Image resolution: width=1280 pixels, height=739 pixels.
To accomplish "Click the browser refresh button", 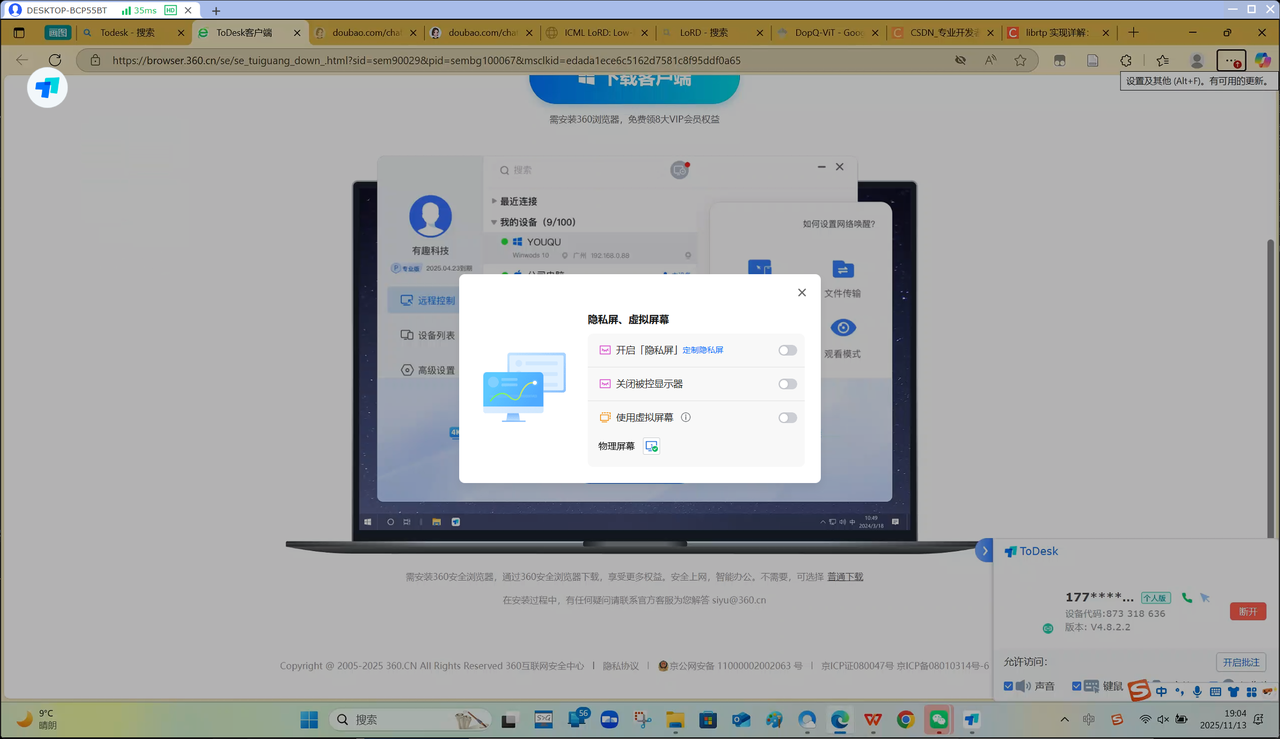I will pos(55,60).
